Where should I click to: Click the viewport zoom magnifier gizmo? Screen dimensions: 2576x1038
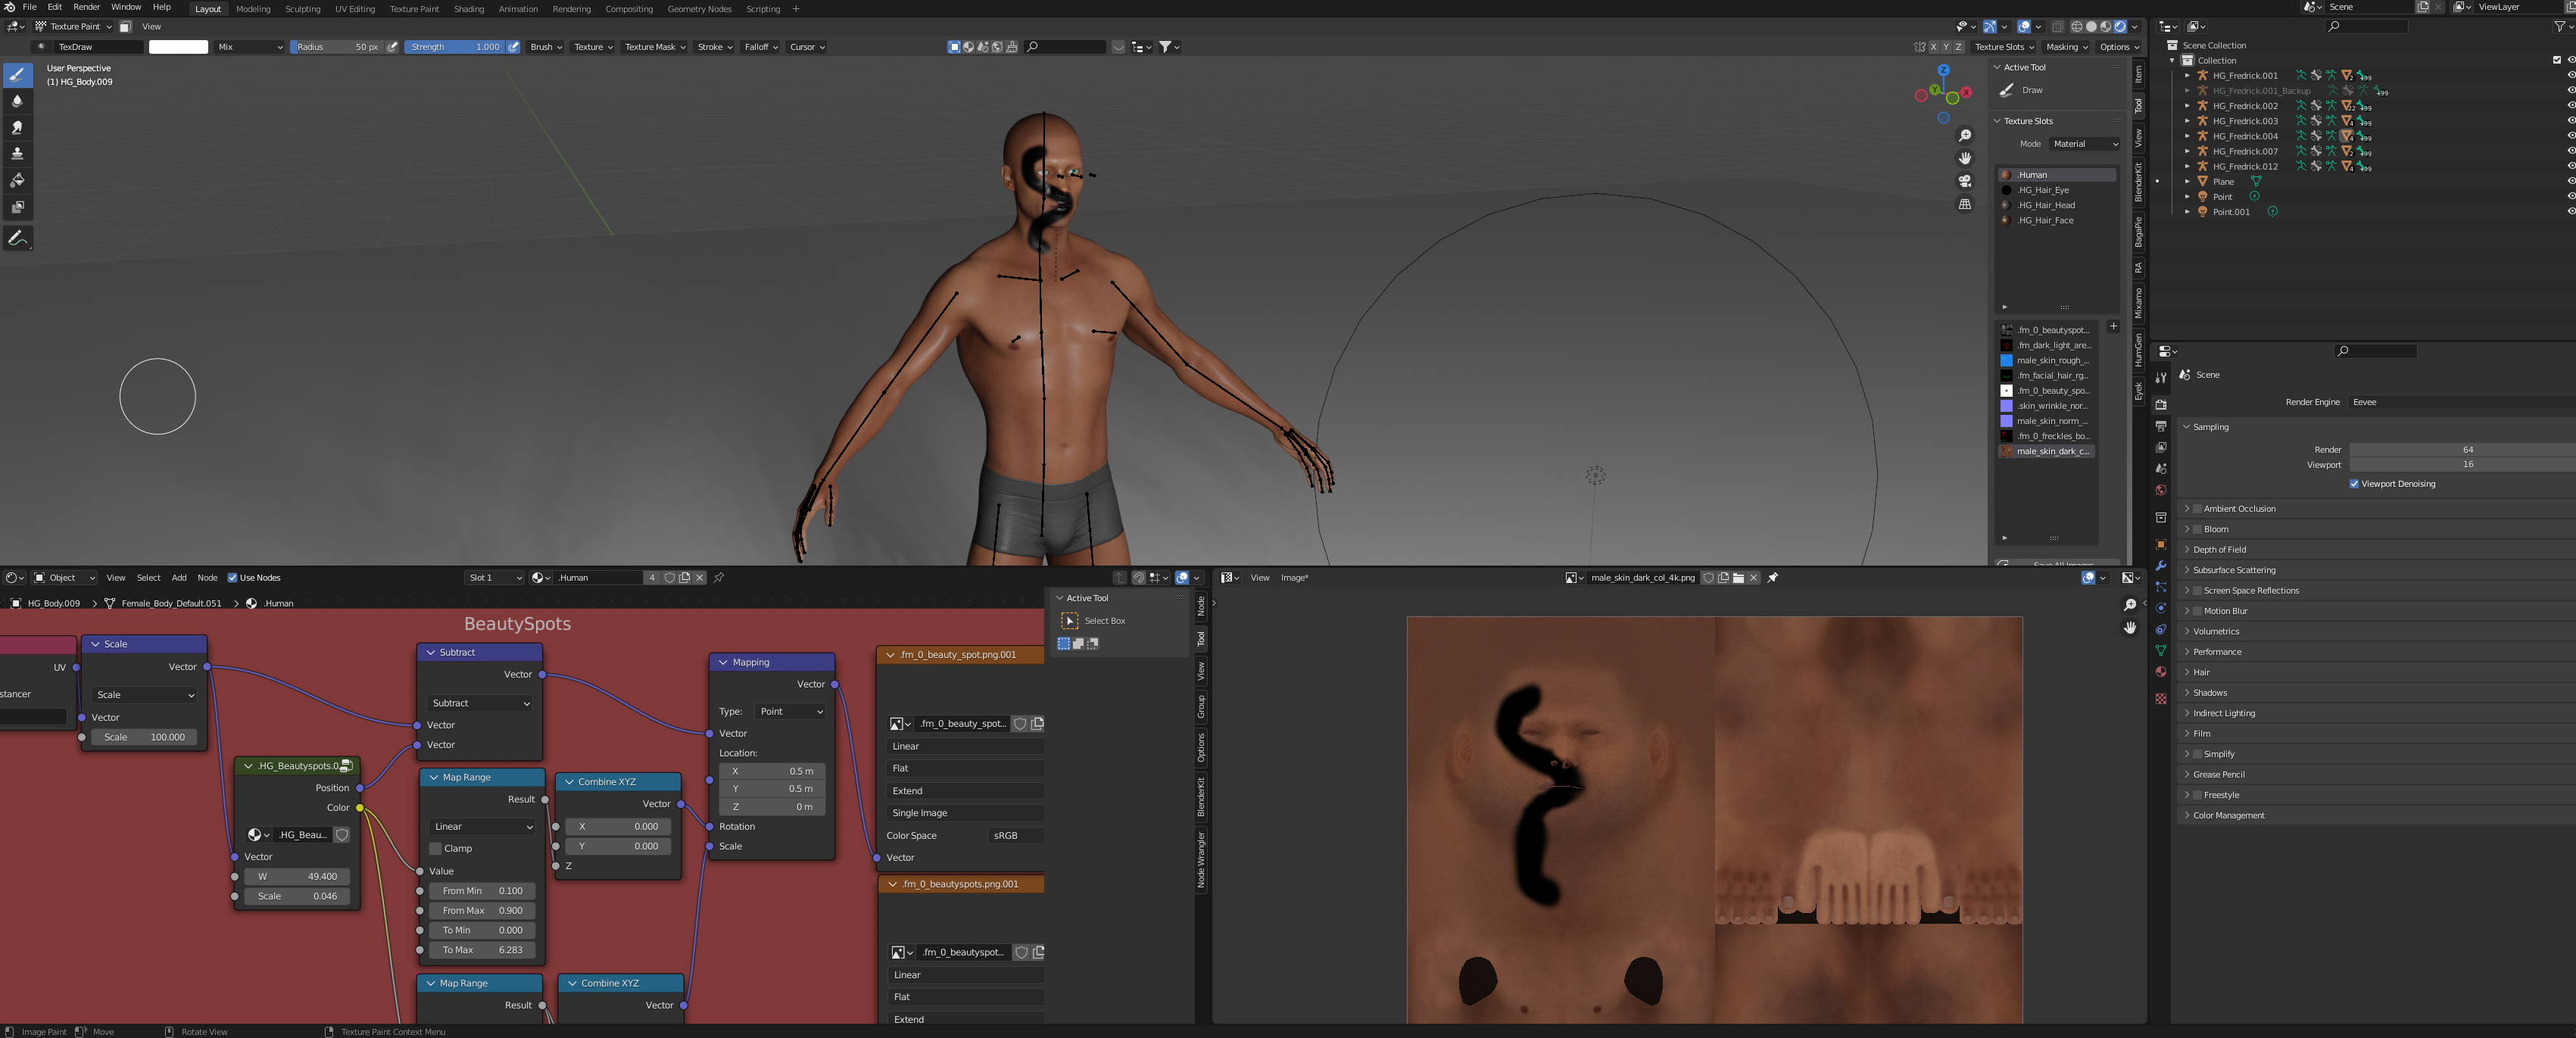(1964, 136)
